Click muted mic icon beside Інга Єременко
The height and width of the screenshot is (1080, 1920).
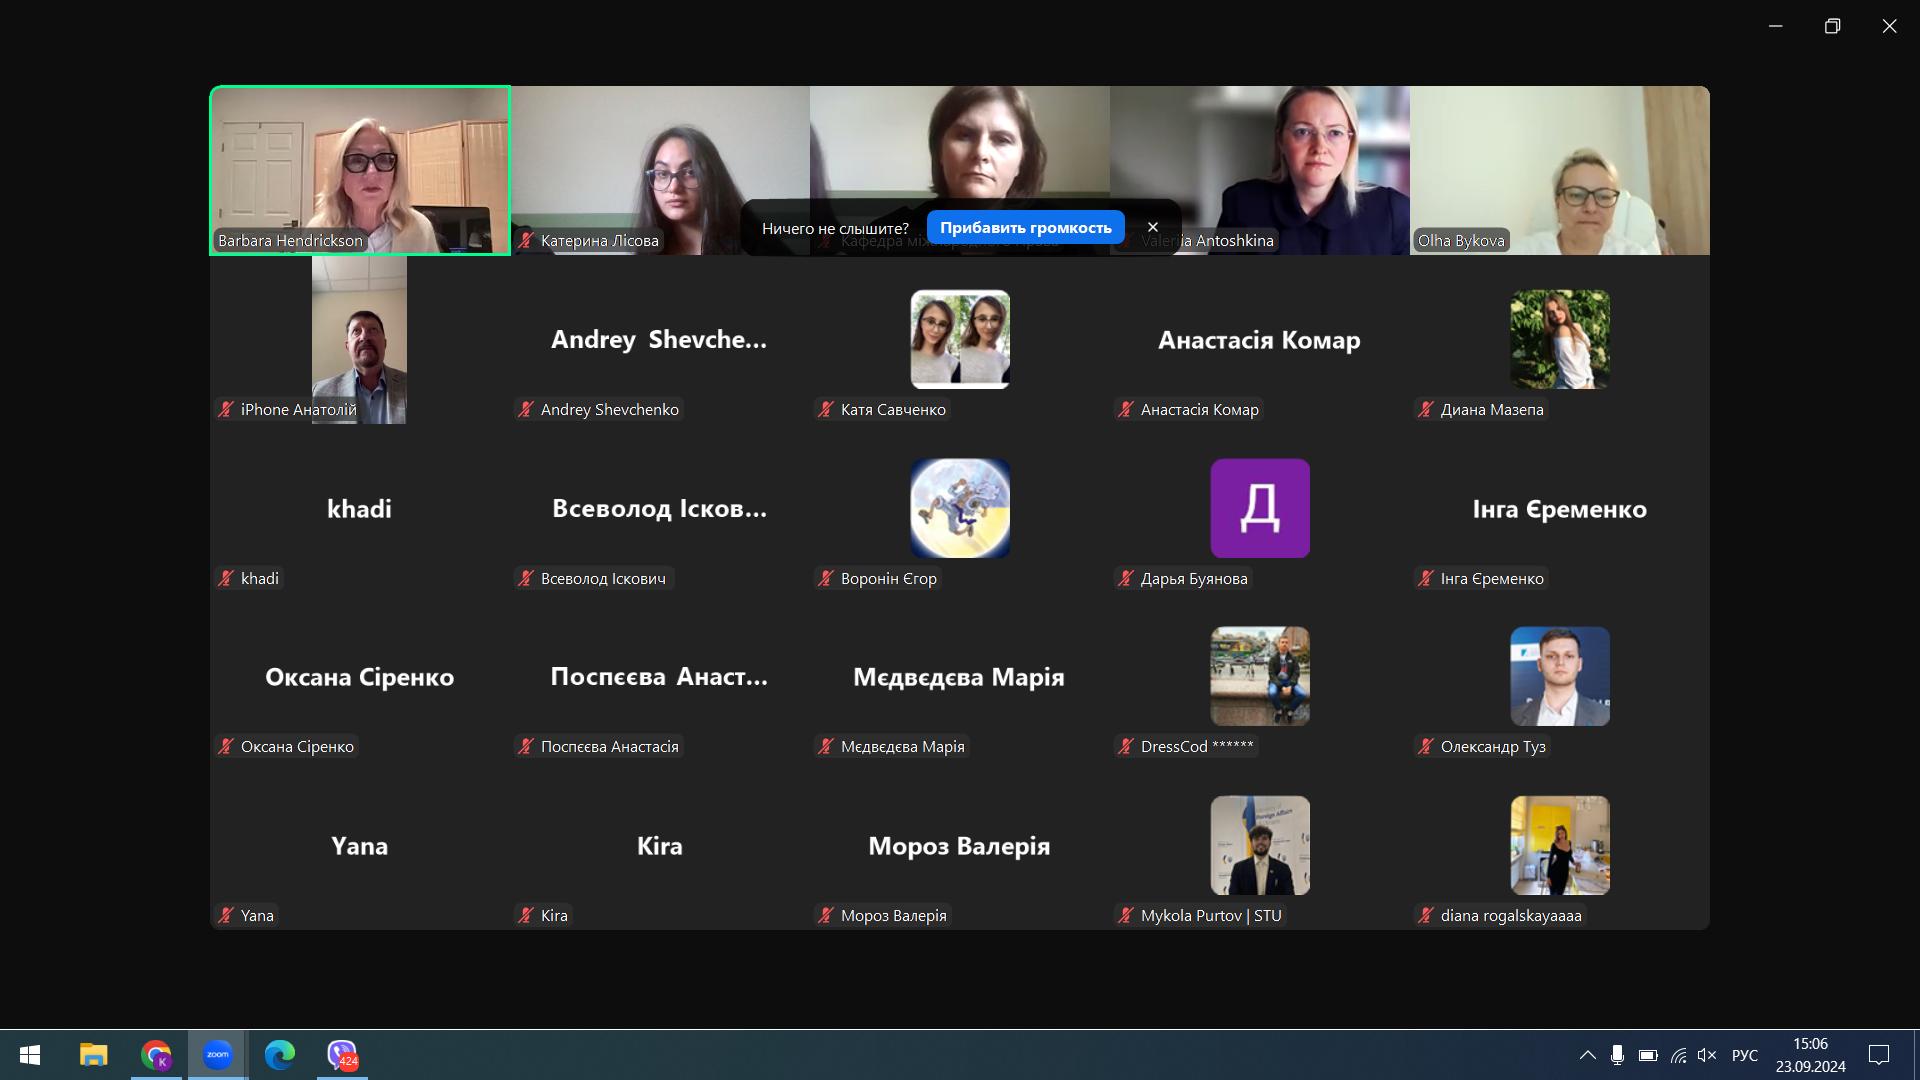pos(1426,579)
